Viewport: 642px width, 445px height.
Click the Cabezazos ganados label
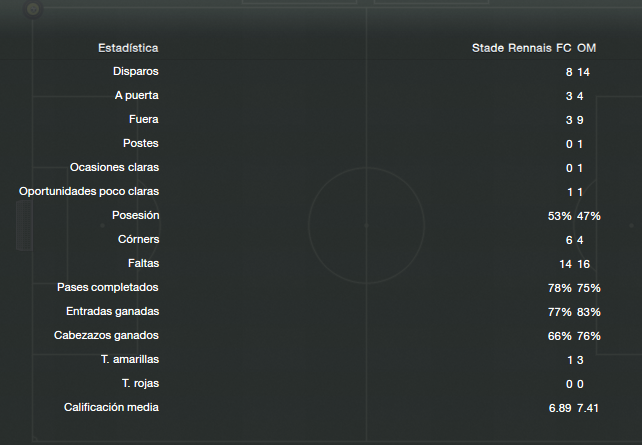[x=106, y=335]
